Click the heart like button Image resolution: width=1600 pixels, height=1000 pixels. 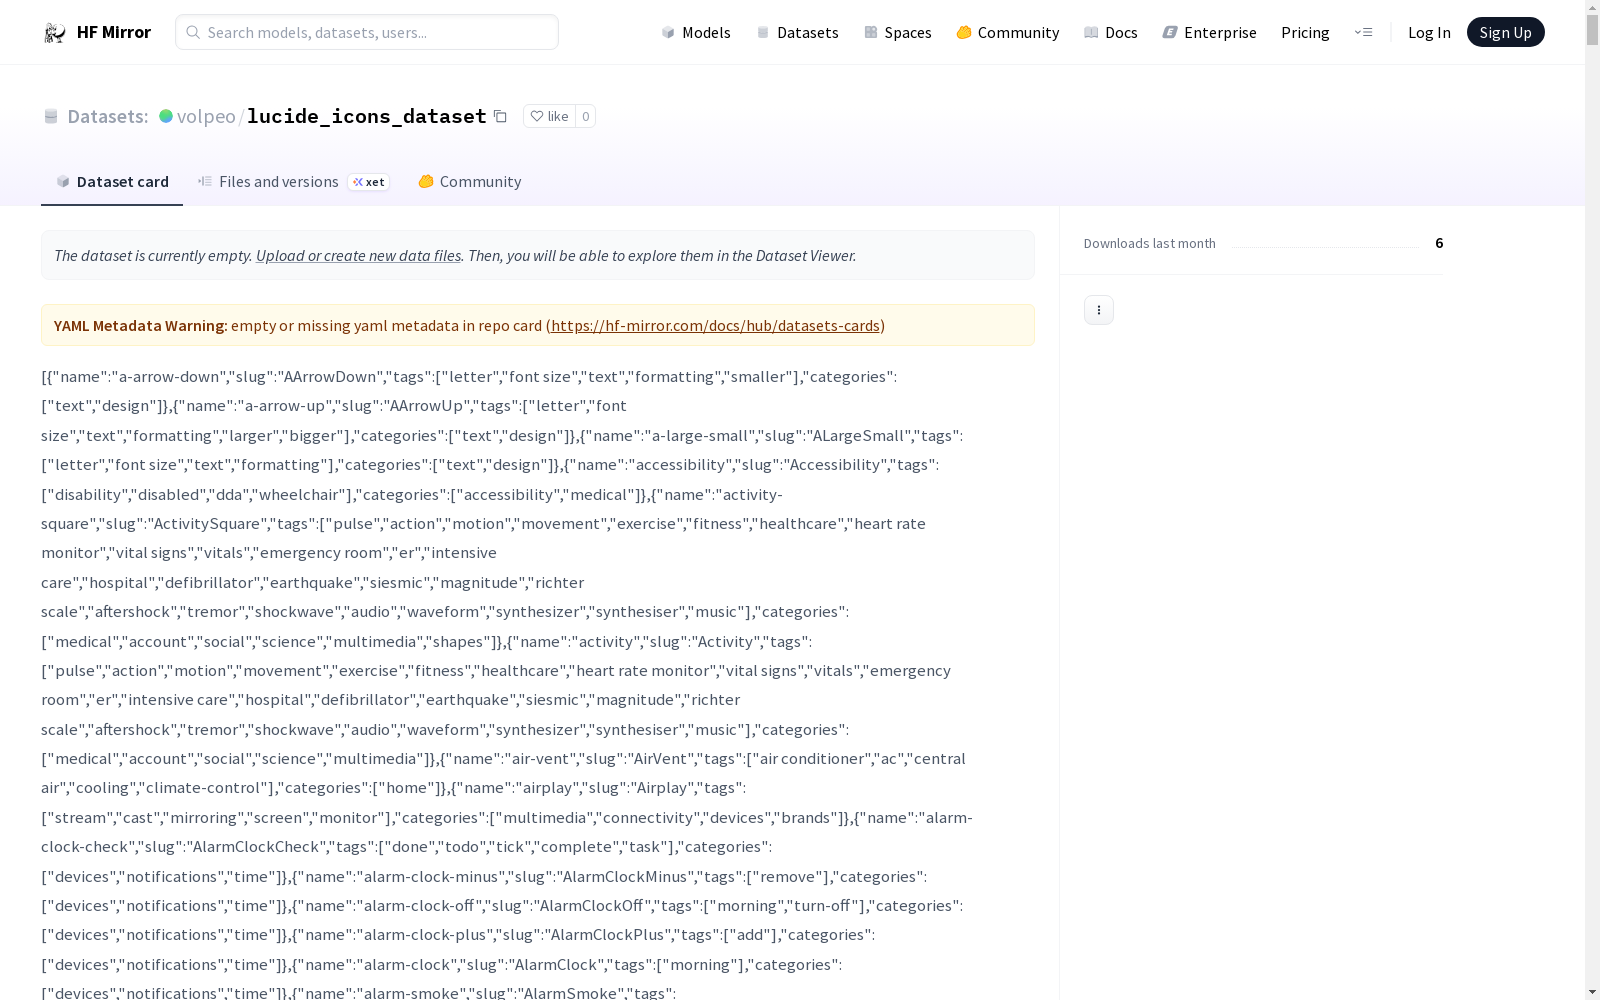point(549,116)
